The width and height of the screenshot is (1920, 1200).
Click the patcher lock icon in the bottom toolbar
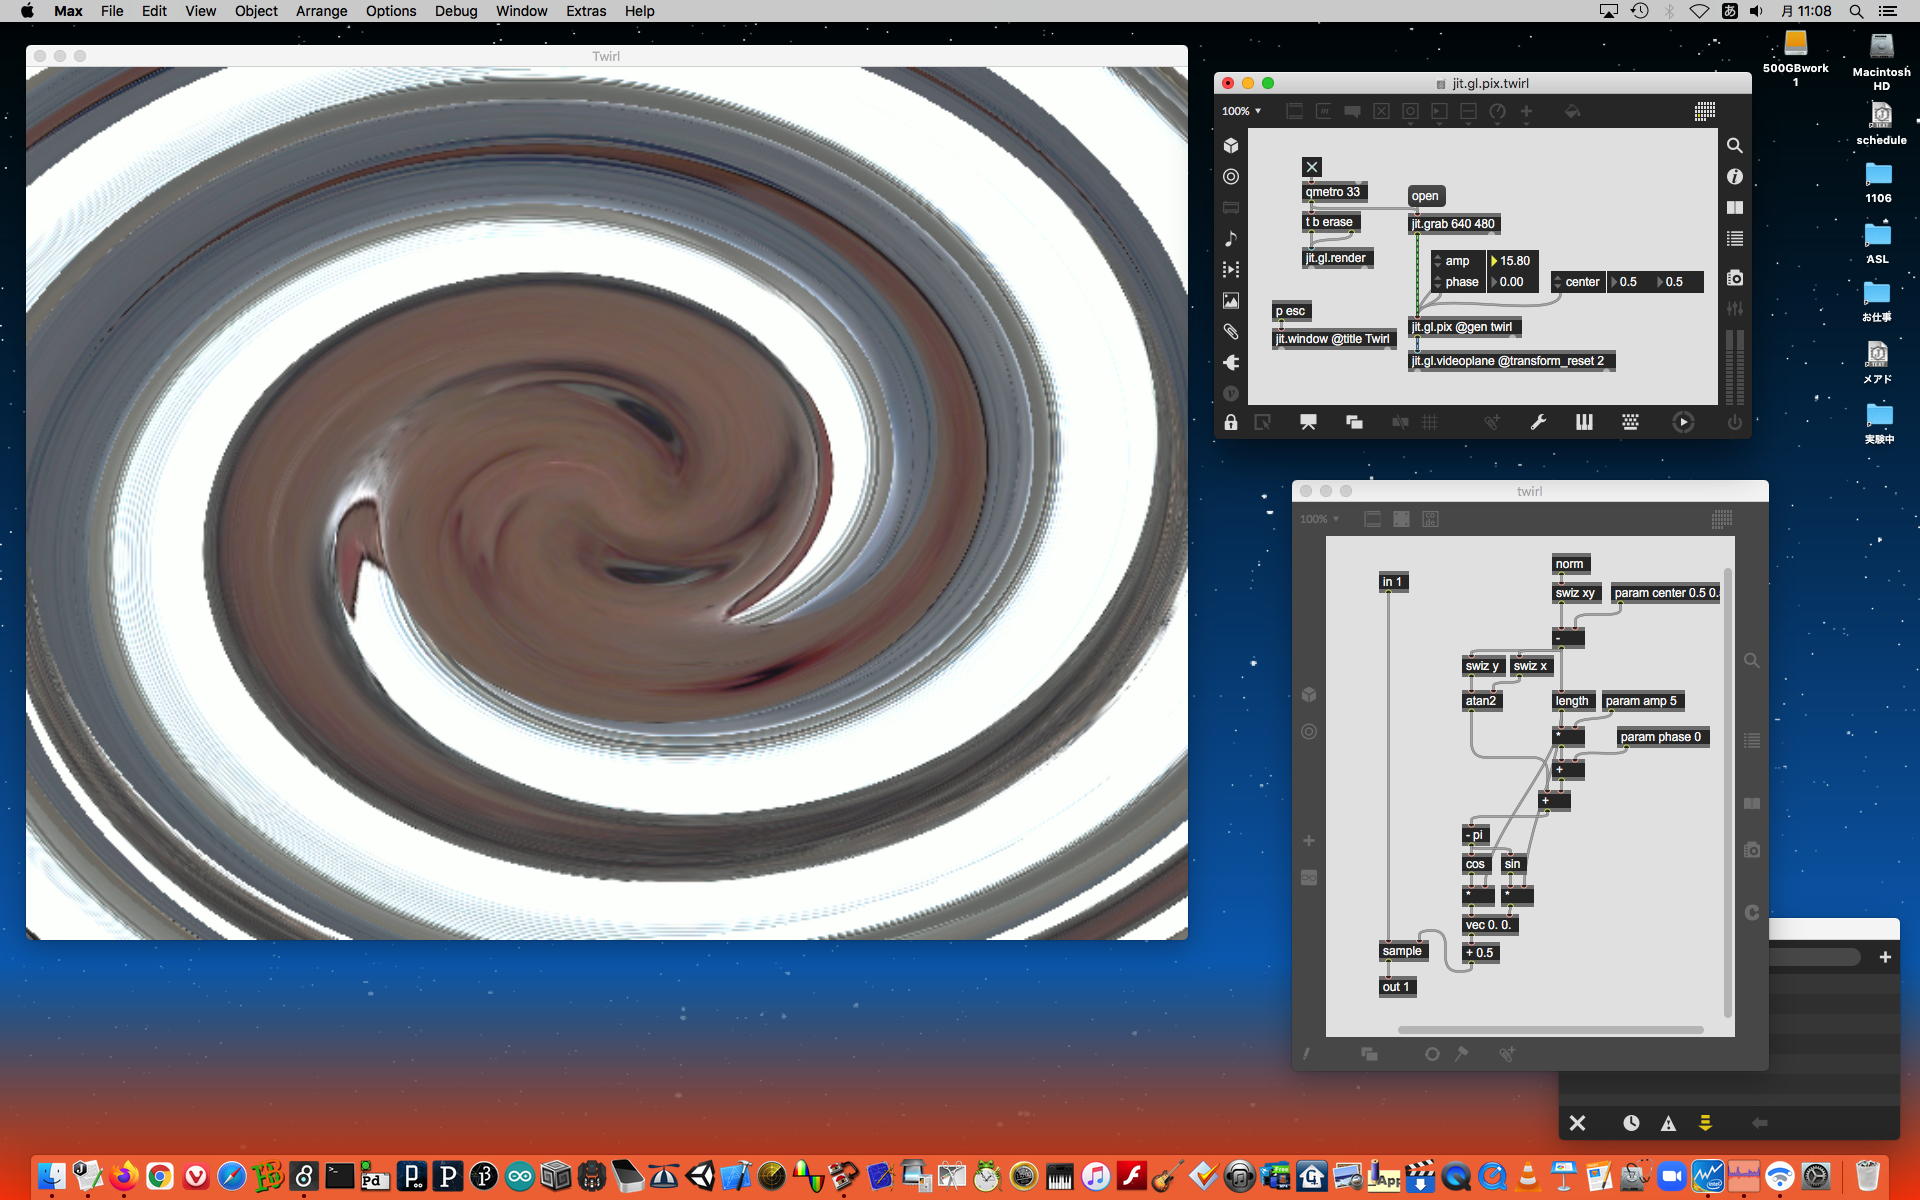1231,422
